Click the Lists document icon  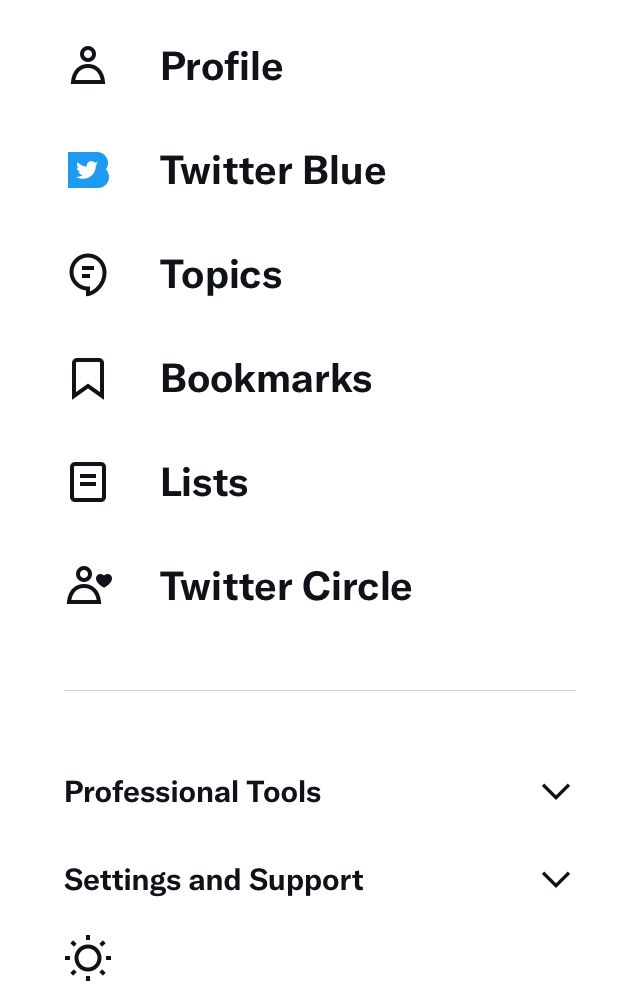point(88,482)
